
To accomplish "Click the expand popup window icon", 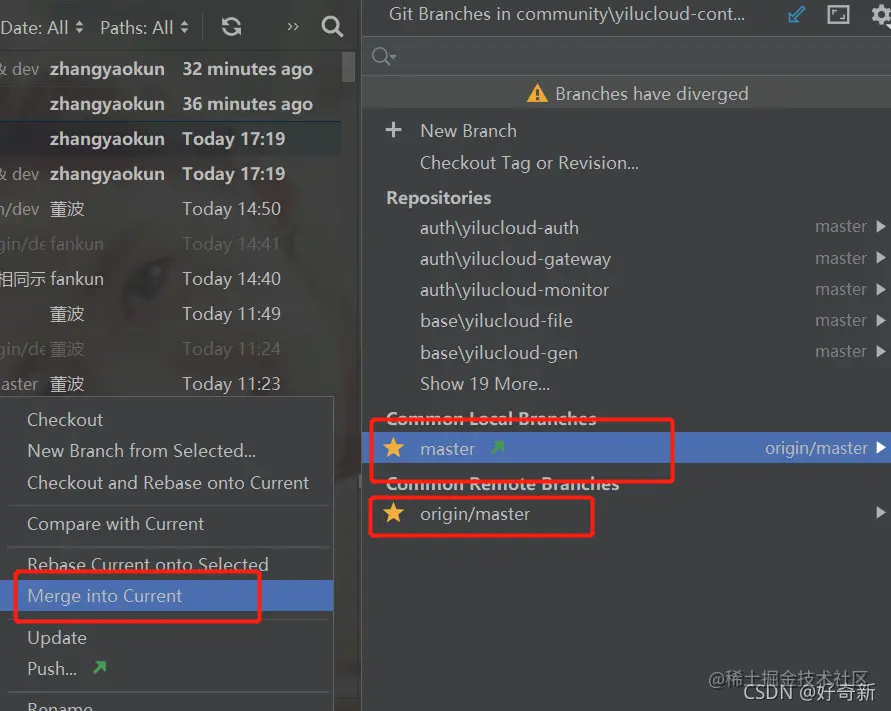I will point(838,14).
